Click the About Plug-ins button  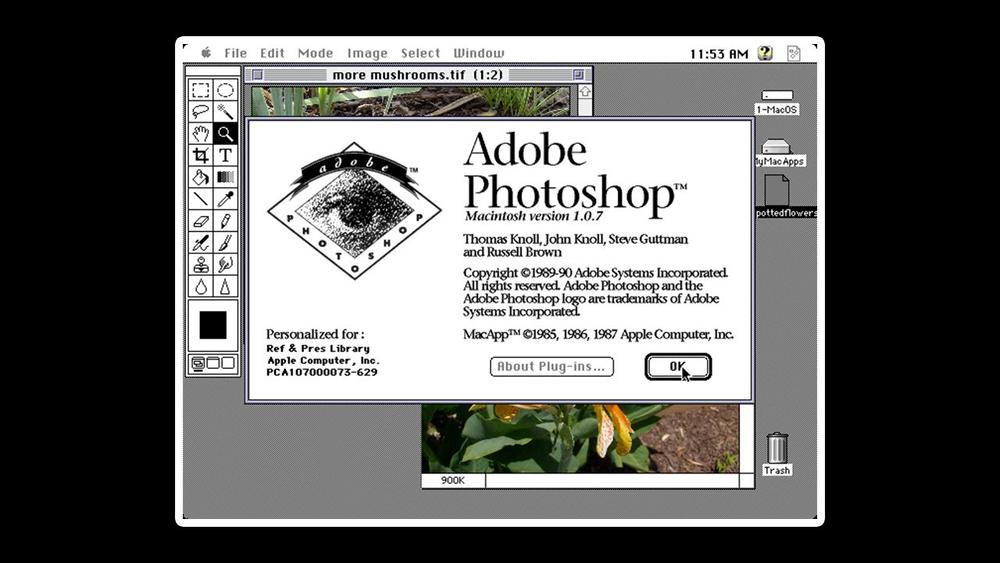click(552, 367)
